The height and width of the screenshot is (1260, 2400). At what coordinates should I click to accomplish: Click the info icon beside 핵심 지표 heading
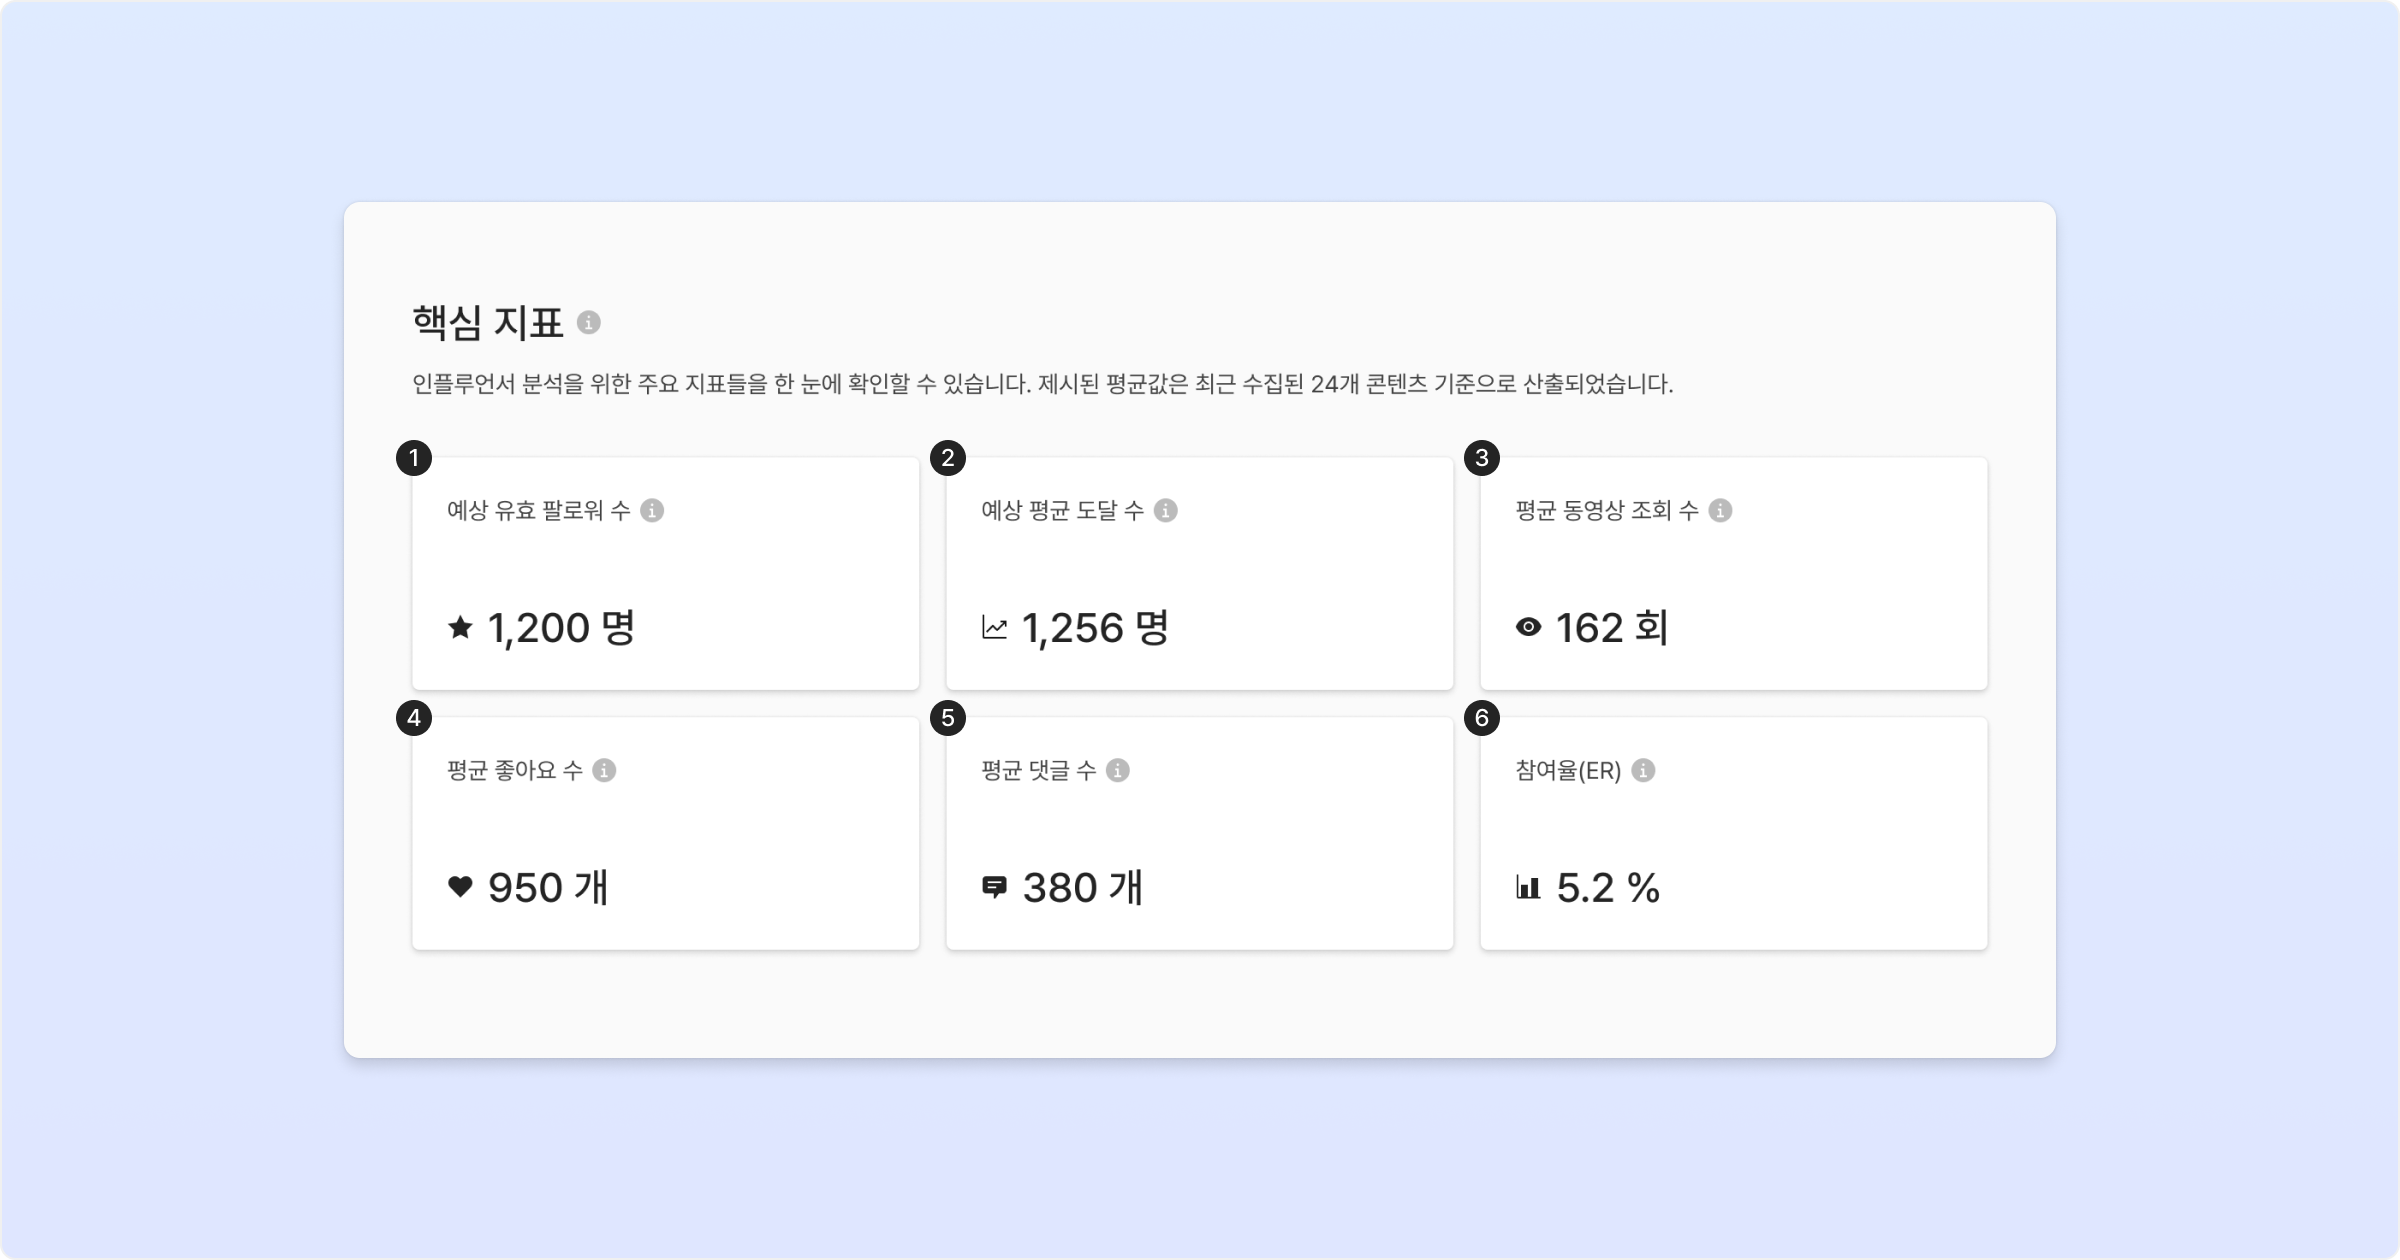[589, 323]
